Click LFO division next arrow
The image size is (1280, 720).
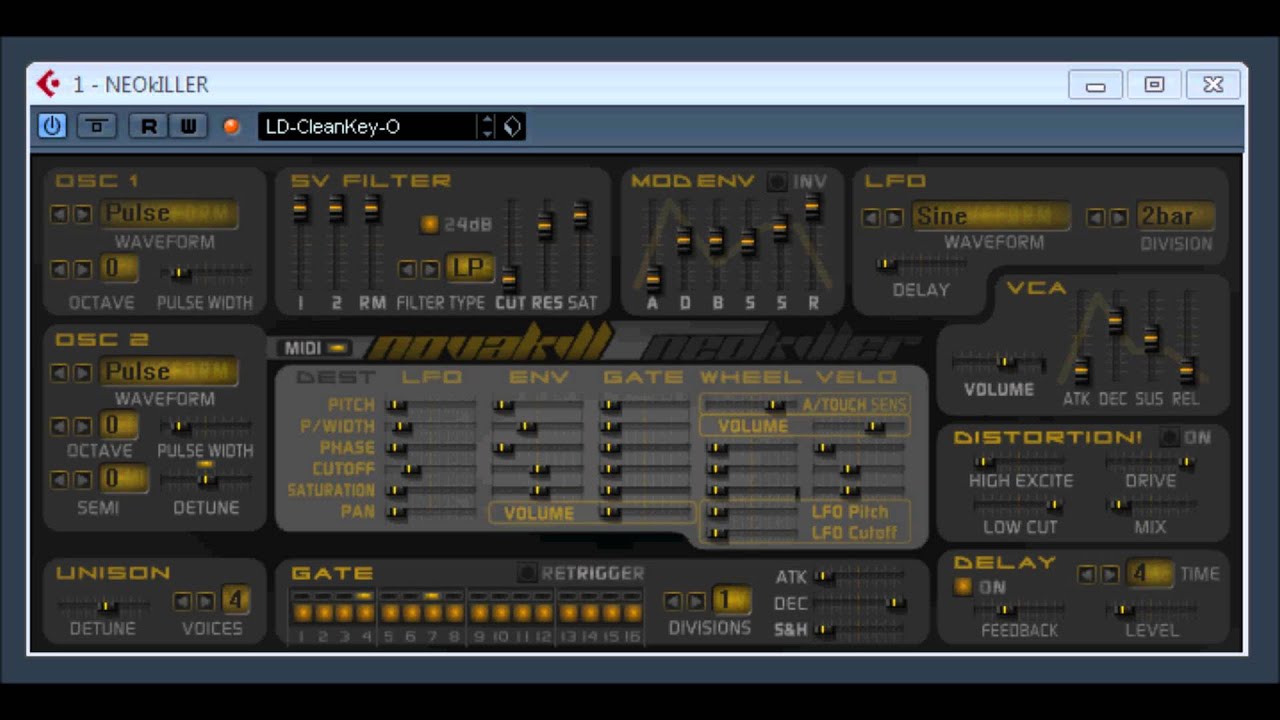[x=1119, y=218]
